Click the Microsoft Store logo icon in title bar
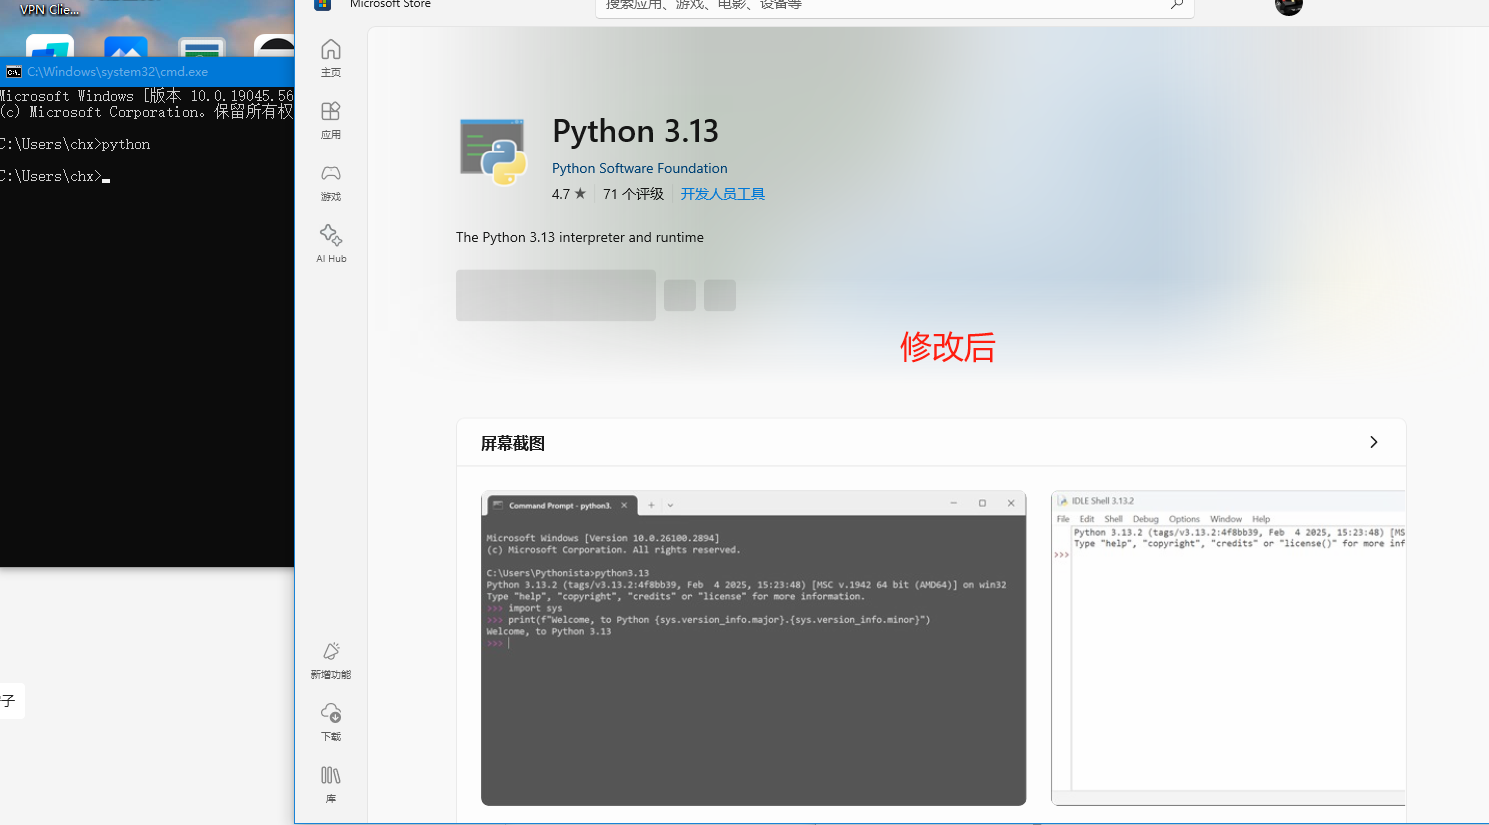1489x825 pixels. click(x=322, y=4)
